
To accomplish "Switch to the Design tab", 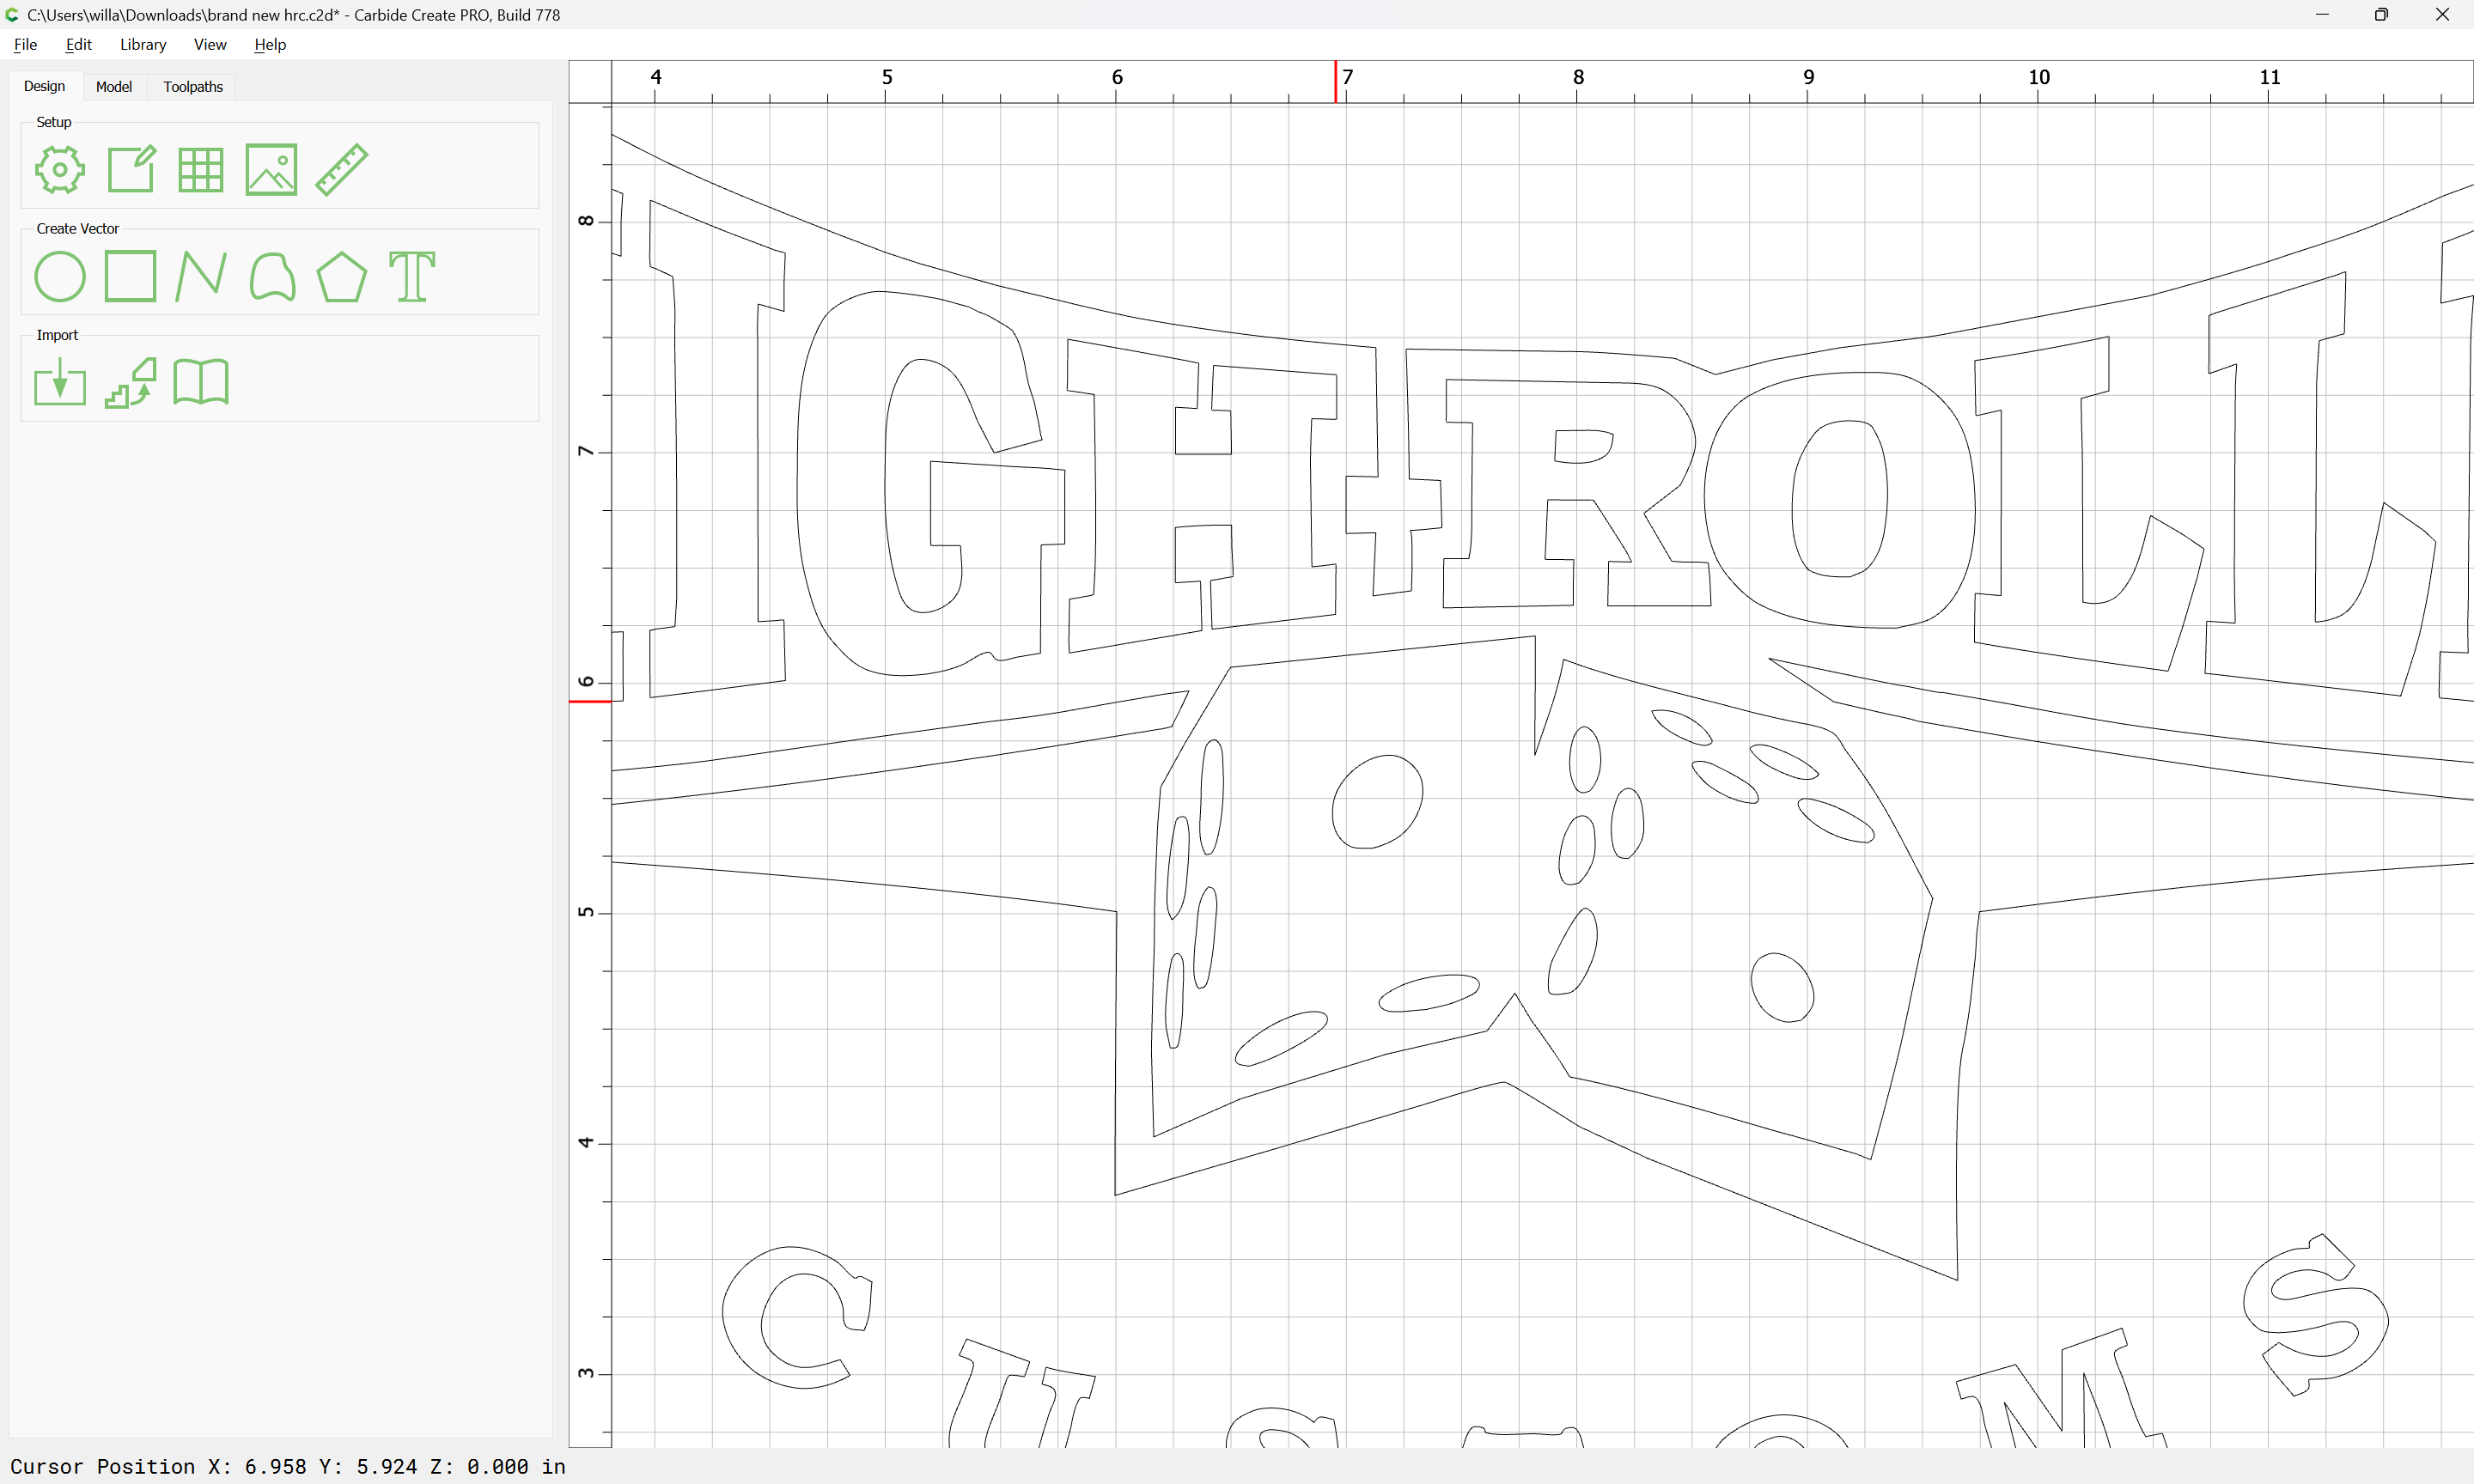I will coord(44,86).
